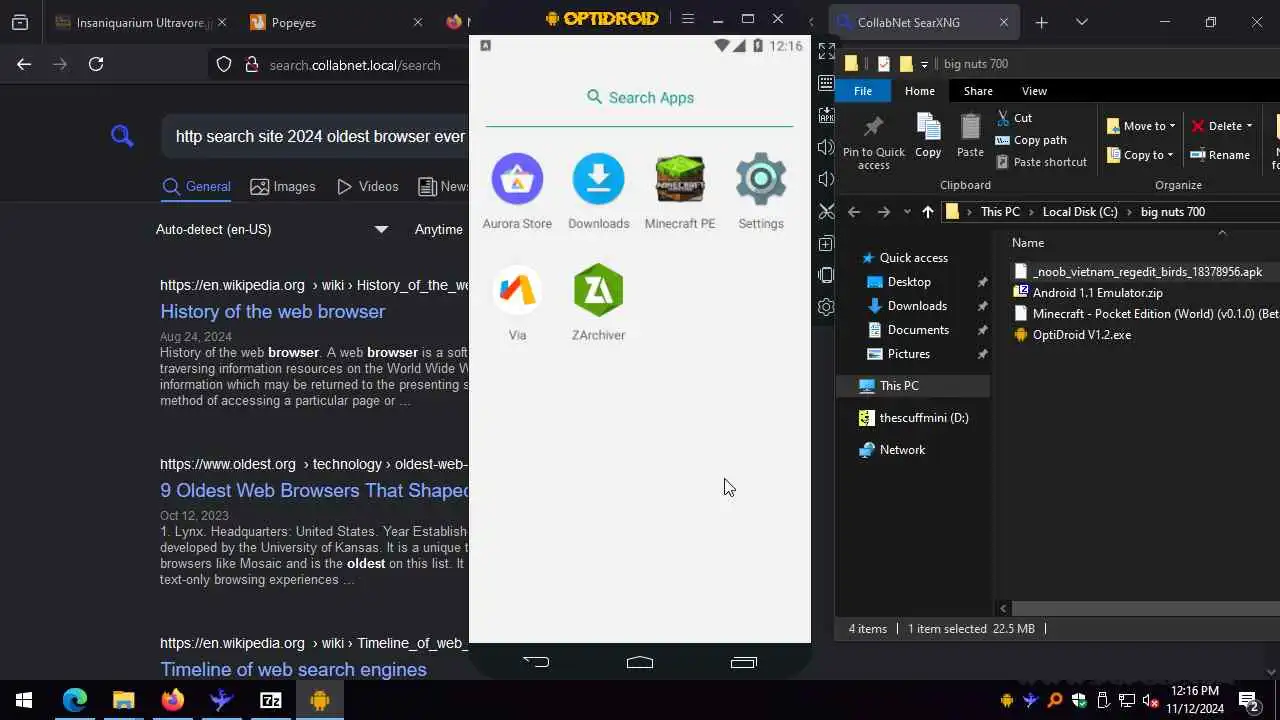1280x720 pixels.
Task: Select Network in Explorer navigation pane
Action: [892, 450]
